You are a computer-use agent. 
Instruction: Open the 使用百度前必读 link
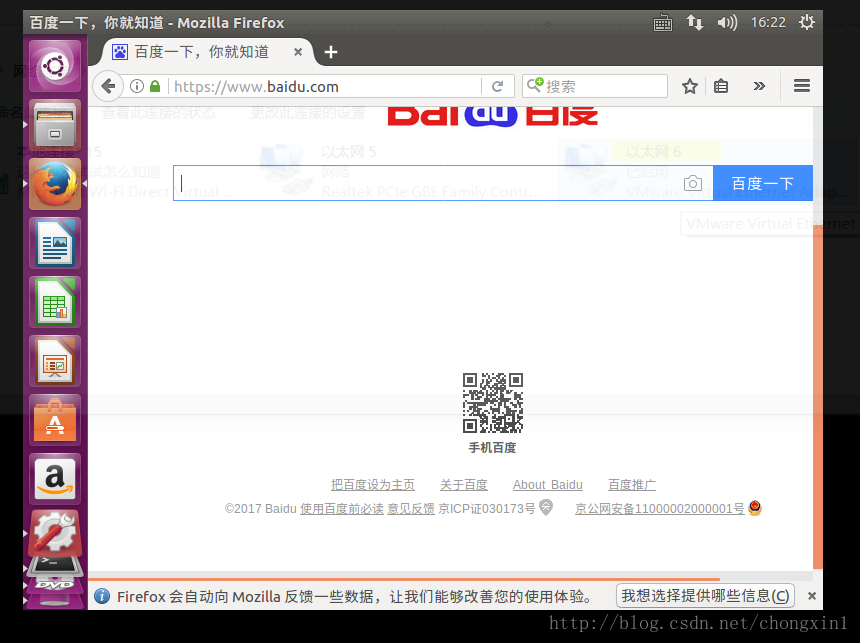tap(342, 509)
